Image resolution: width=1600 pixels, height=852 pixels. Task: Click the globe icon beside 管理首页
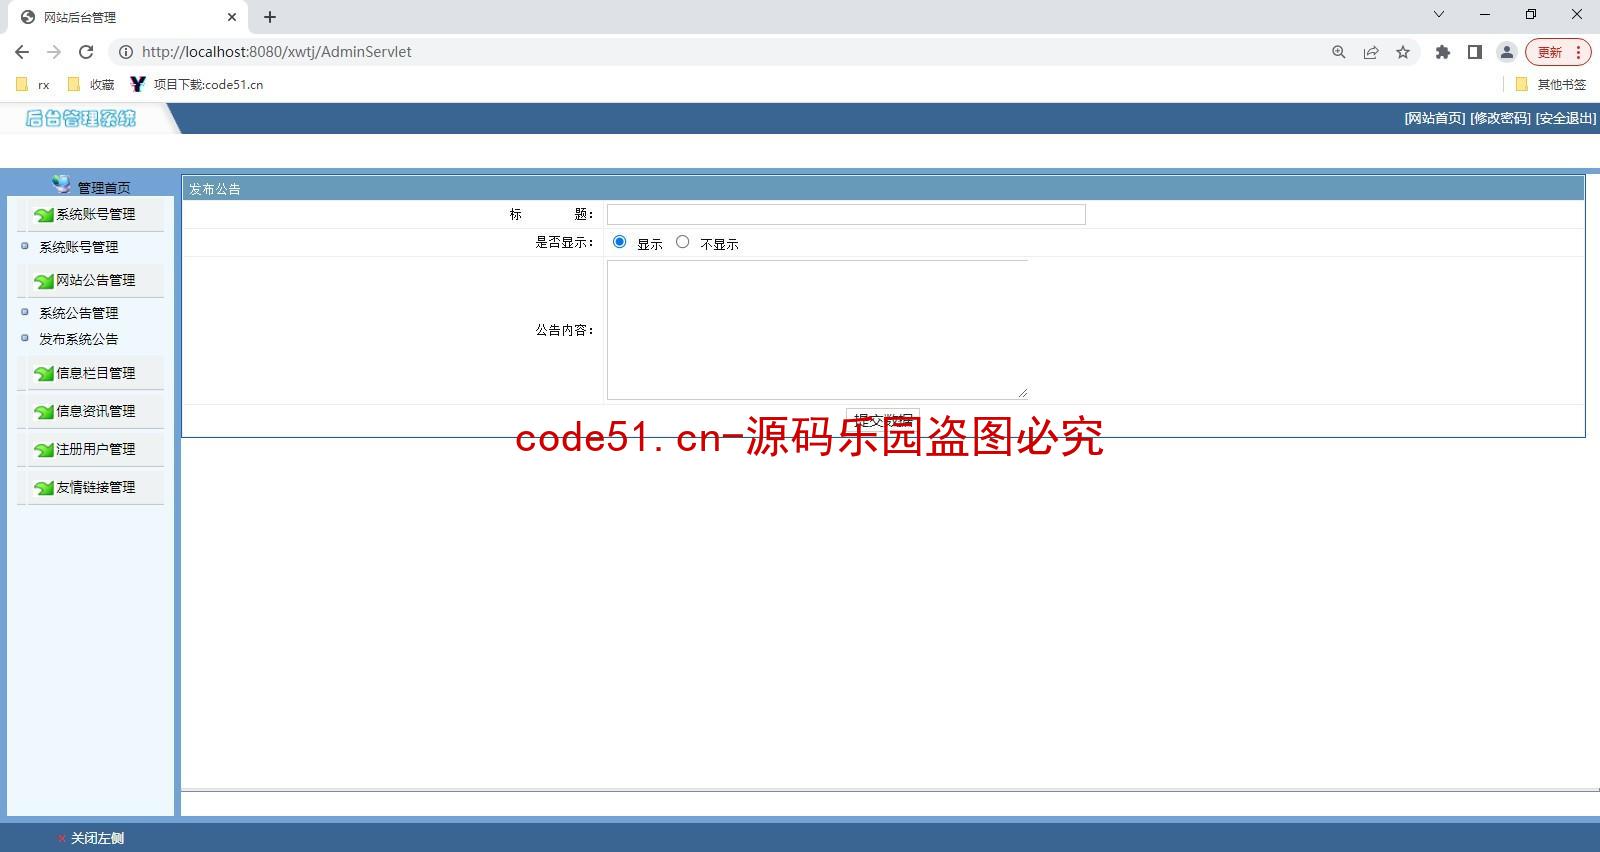point(62,184)
